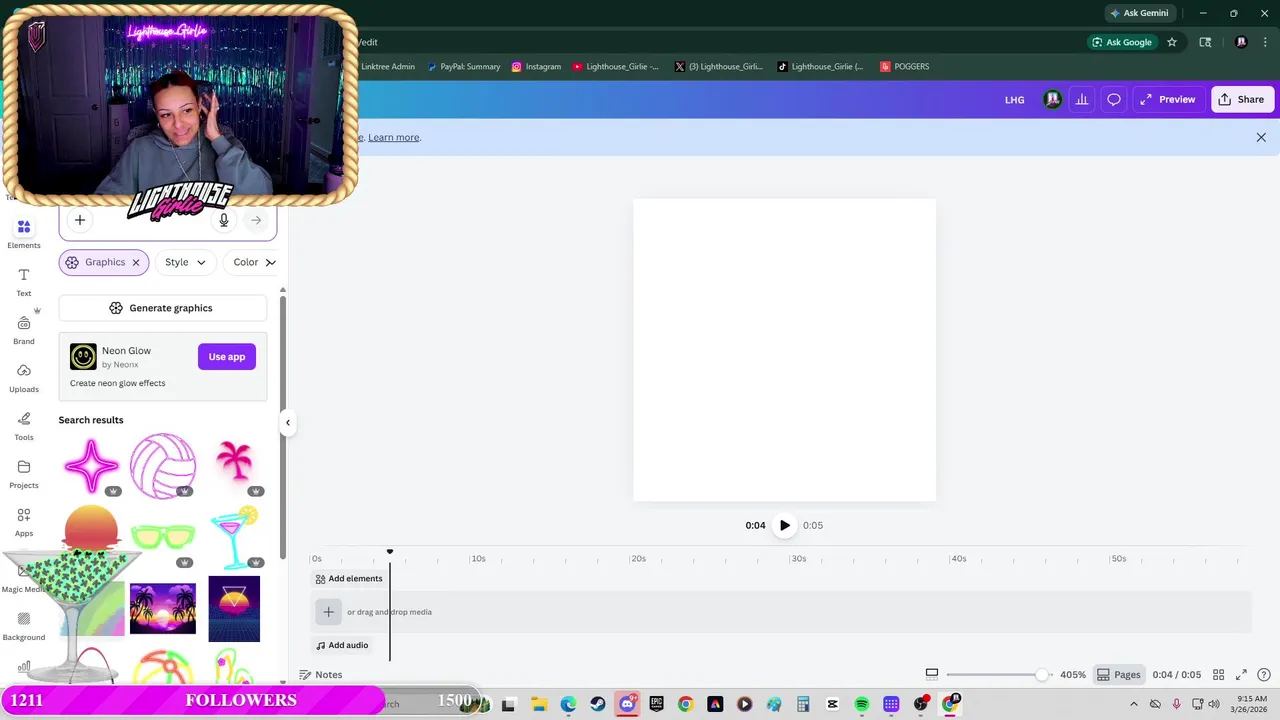The width and height of the screenshot is (1280, 720).
Task: Open the Elements sidebar panel
Action: coord(24,234)
